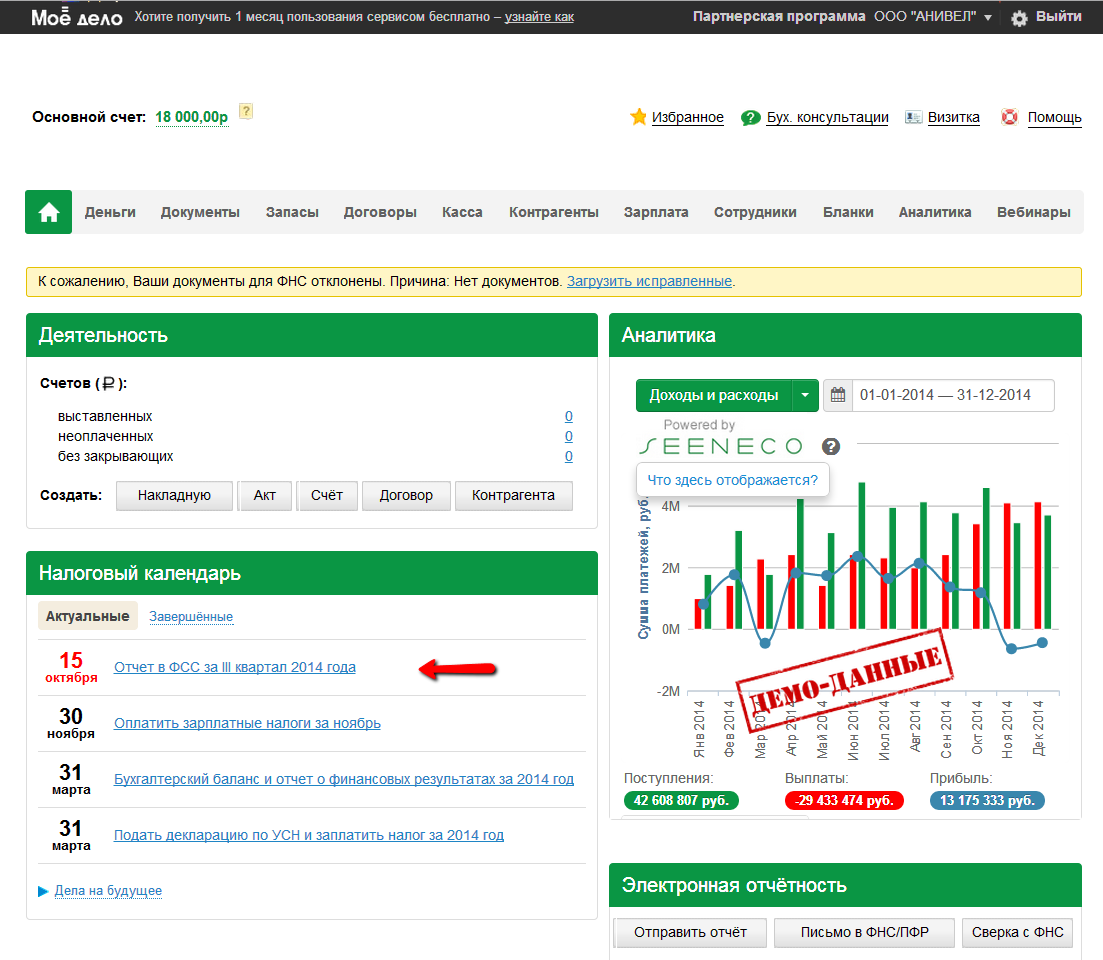Click the lifebuoy help icon
This screenshot has height=960, width=1103.
(x=1010, y=117)
